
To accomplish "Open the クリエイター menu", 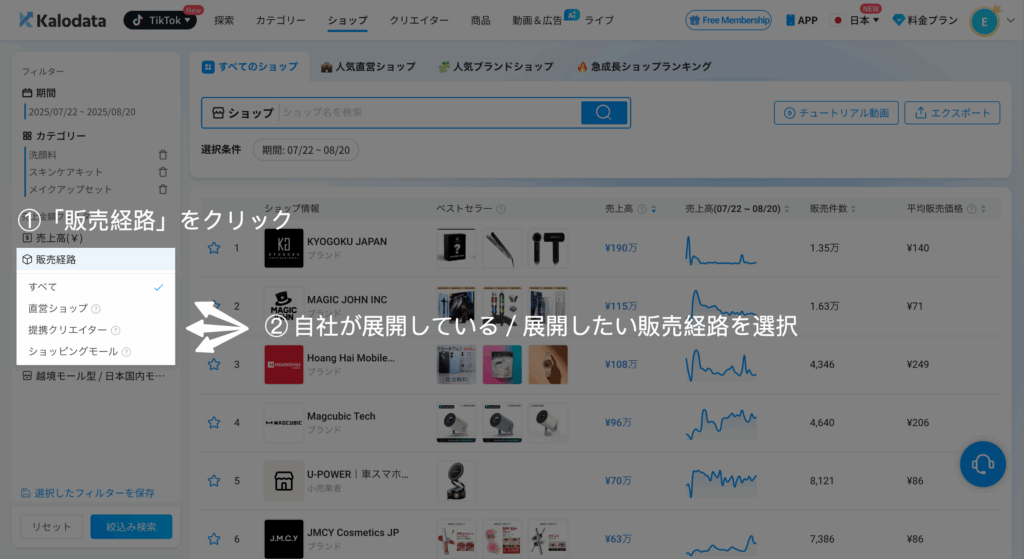I will [419, 20].
